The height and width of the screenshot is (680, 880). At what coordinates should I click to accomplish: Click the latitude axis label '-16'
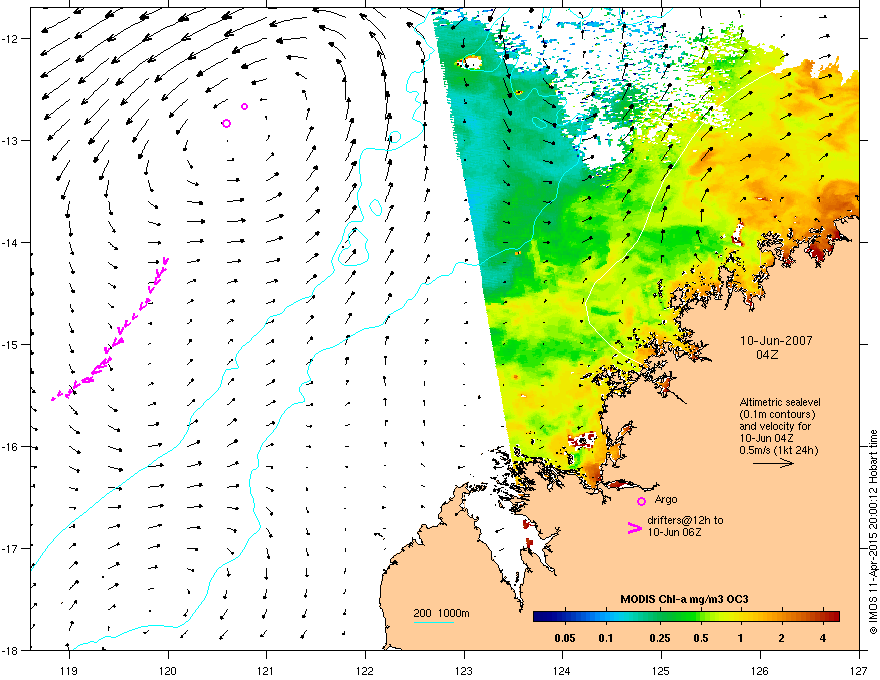11,447
